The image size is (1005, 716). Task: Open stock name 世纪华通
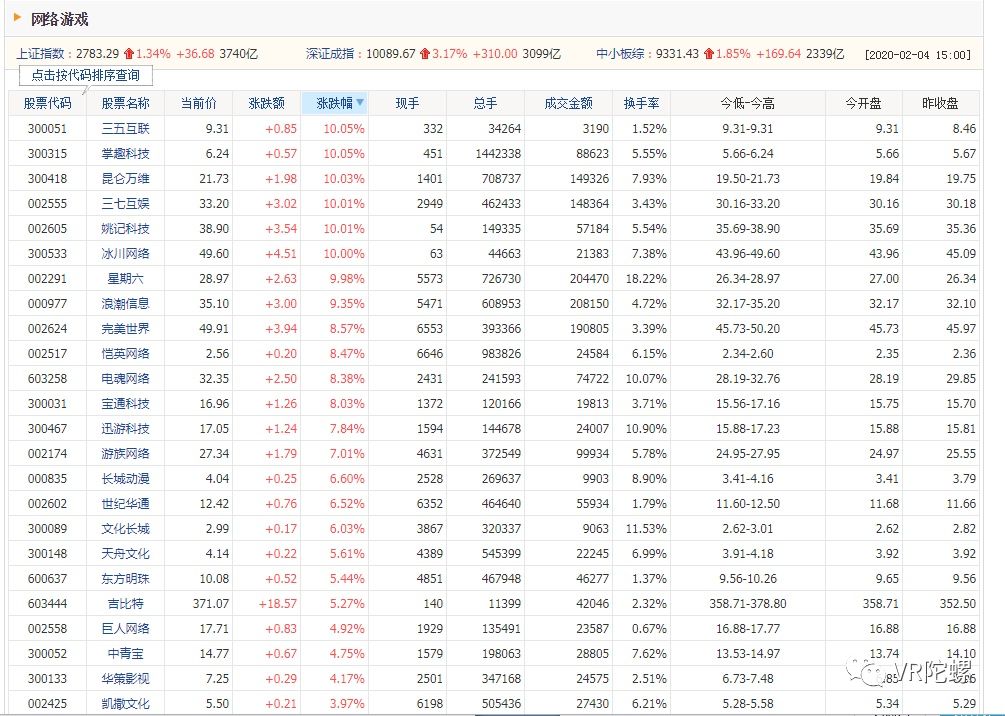click(126, 503)
